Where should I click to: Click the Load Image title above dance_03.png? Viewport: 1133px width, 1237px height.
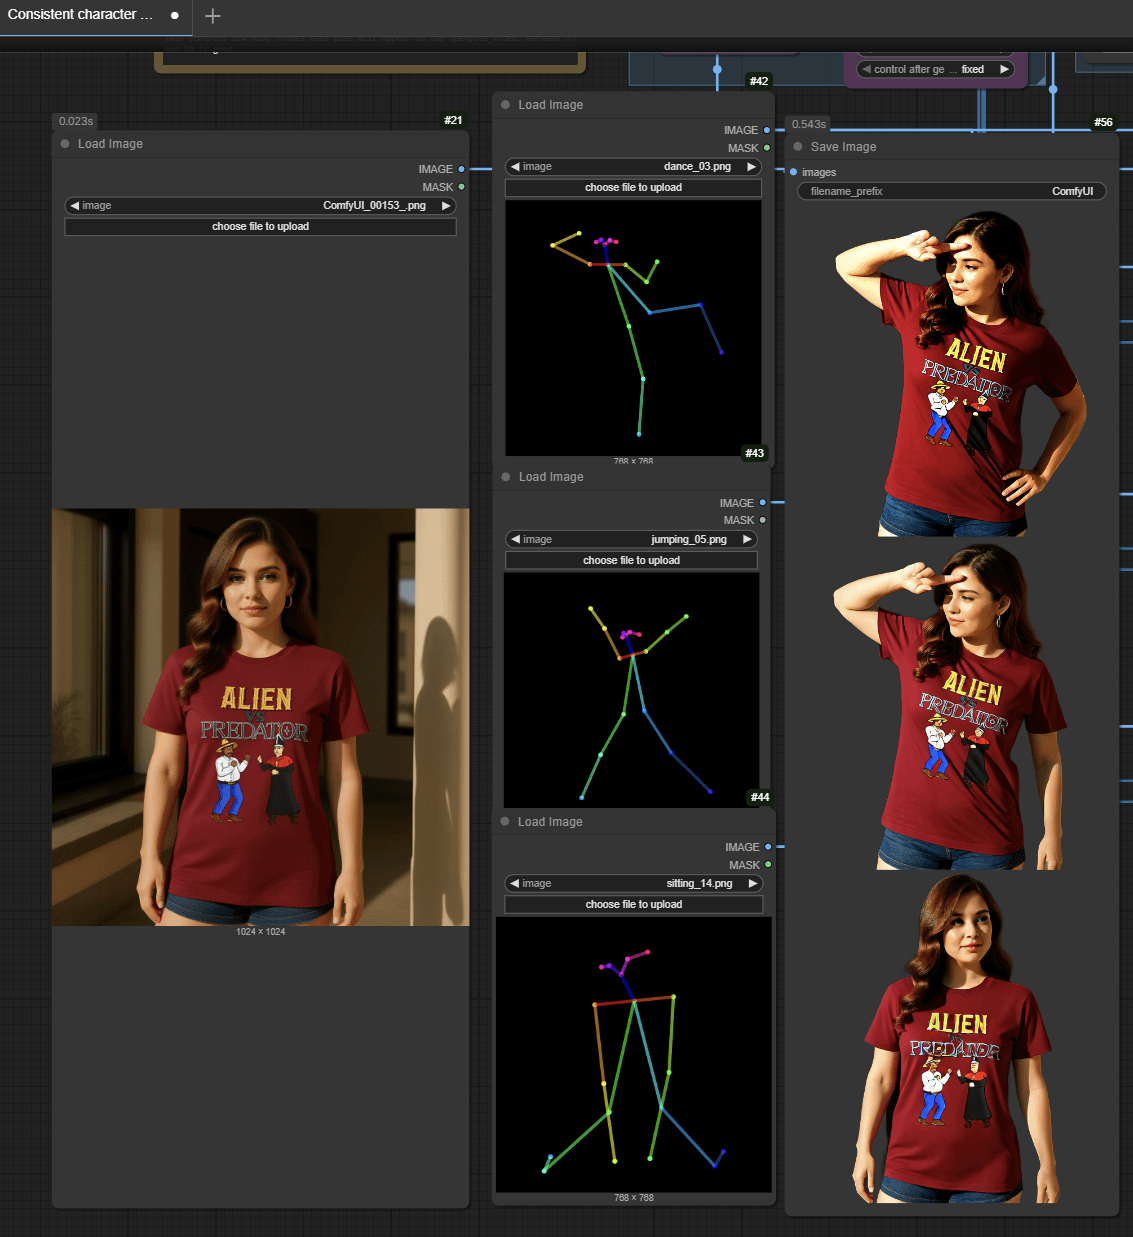click(550, 105)
